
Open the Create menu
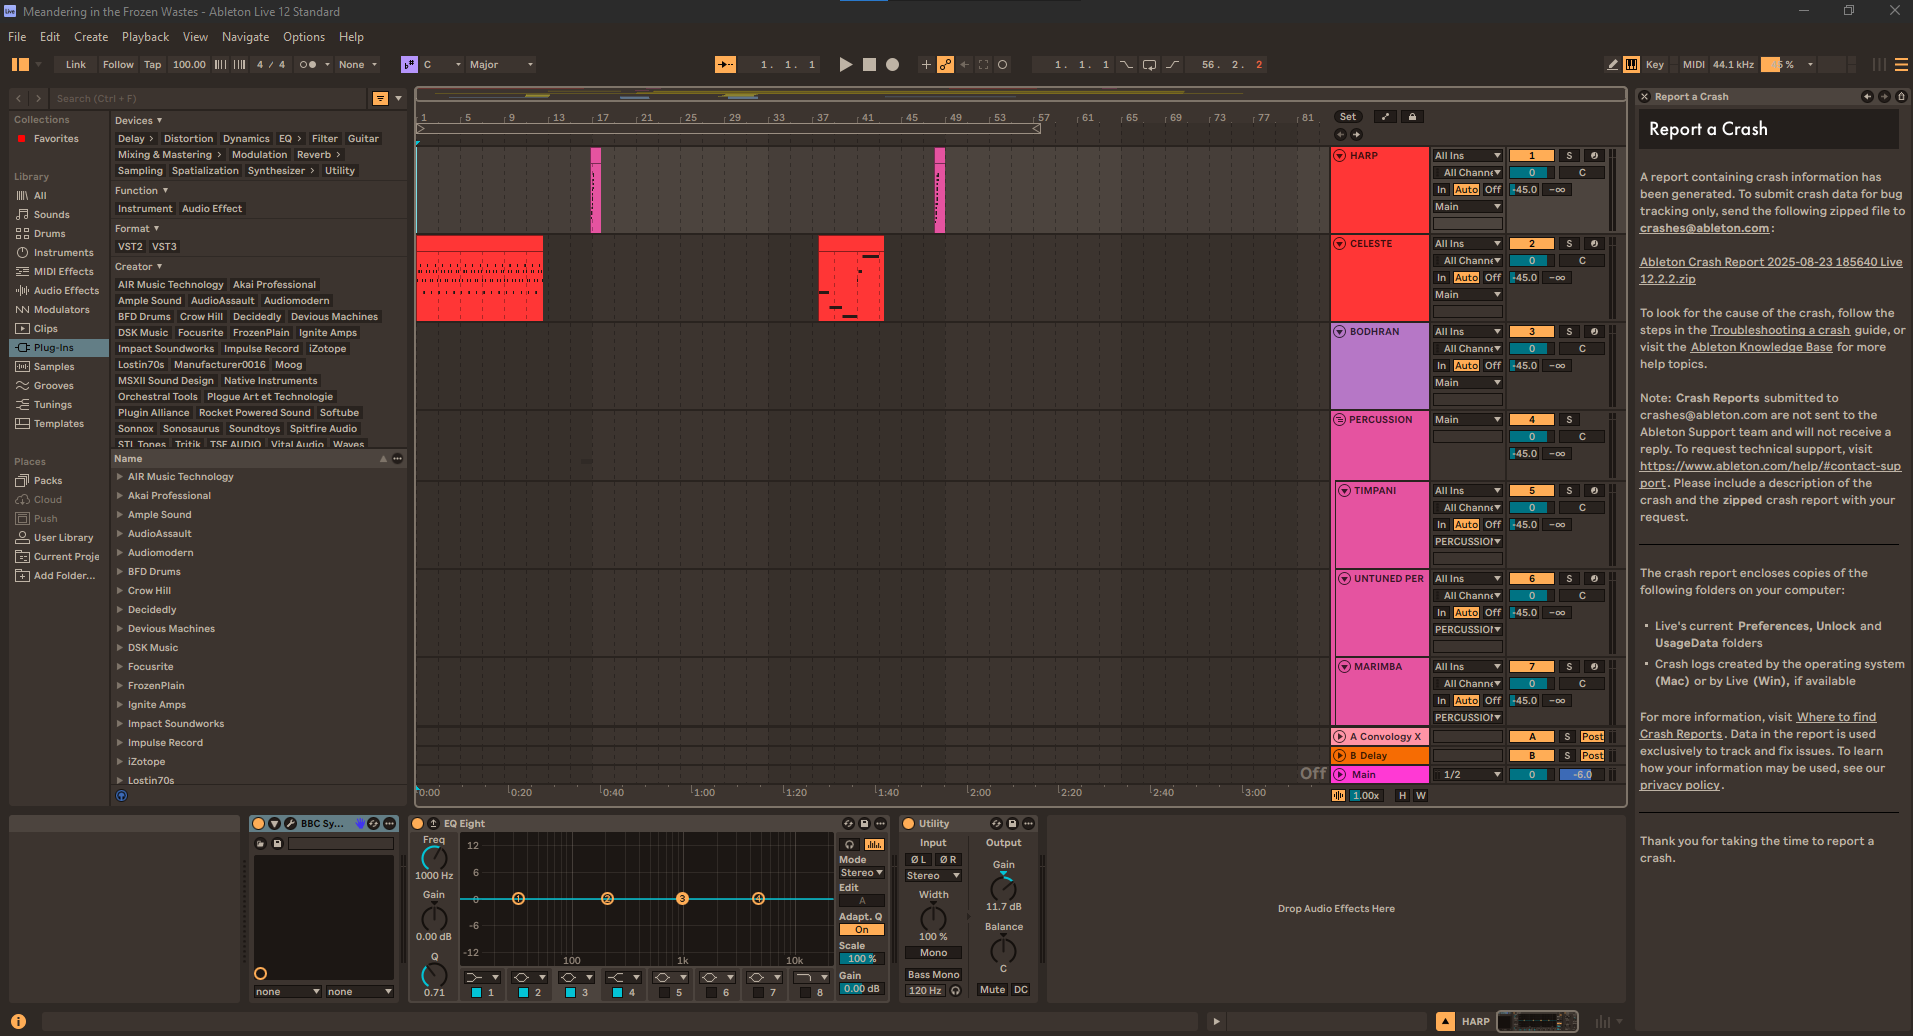pyautogui.click(x=91, y=37)
